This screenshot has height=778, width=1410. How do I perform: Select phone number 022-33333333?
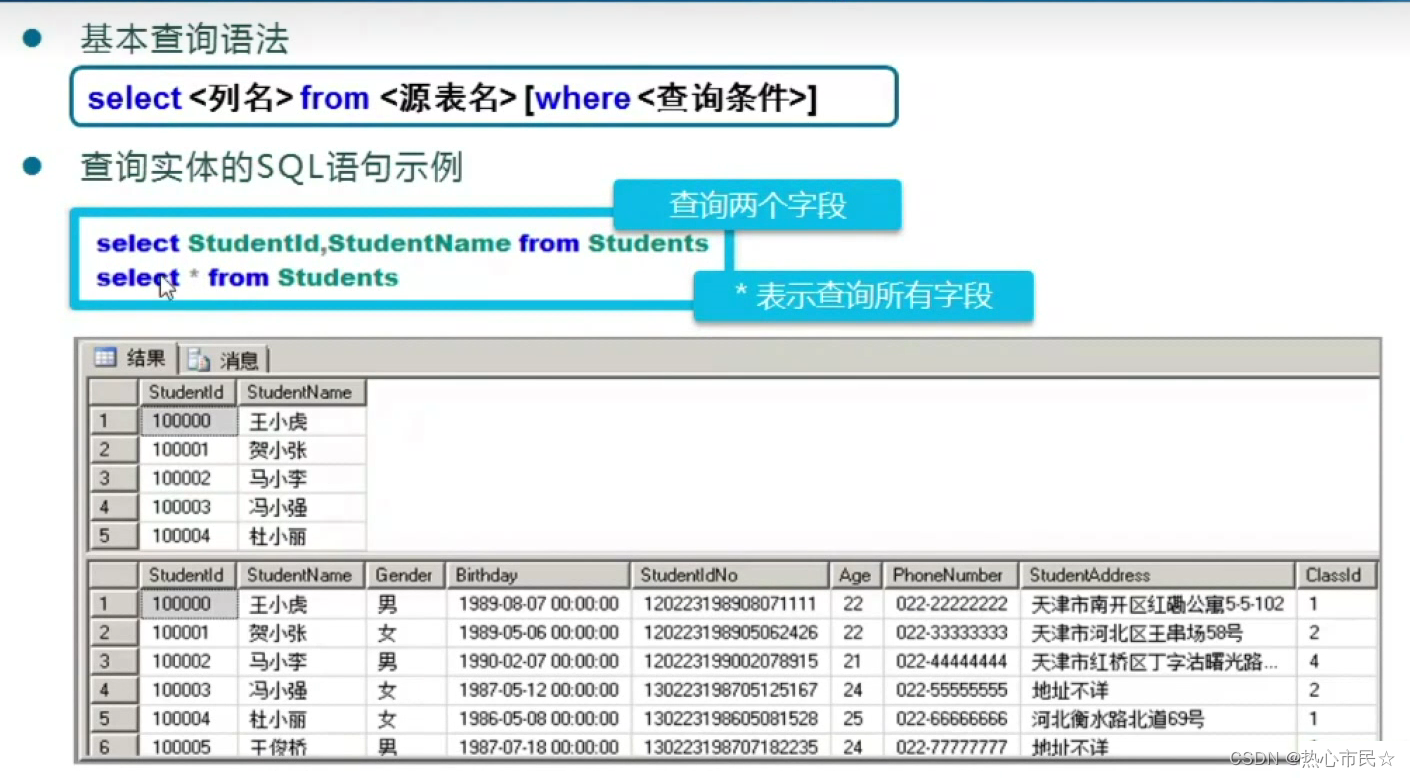pyautogui.click(x=950, y=633)
